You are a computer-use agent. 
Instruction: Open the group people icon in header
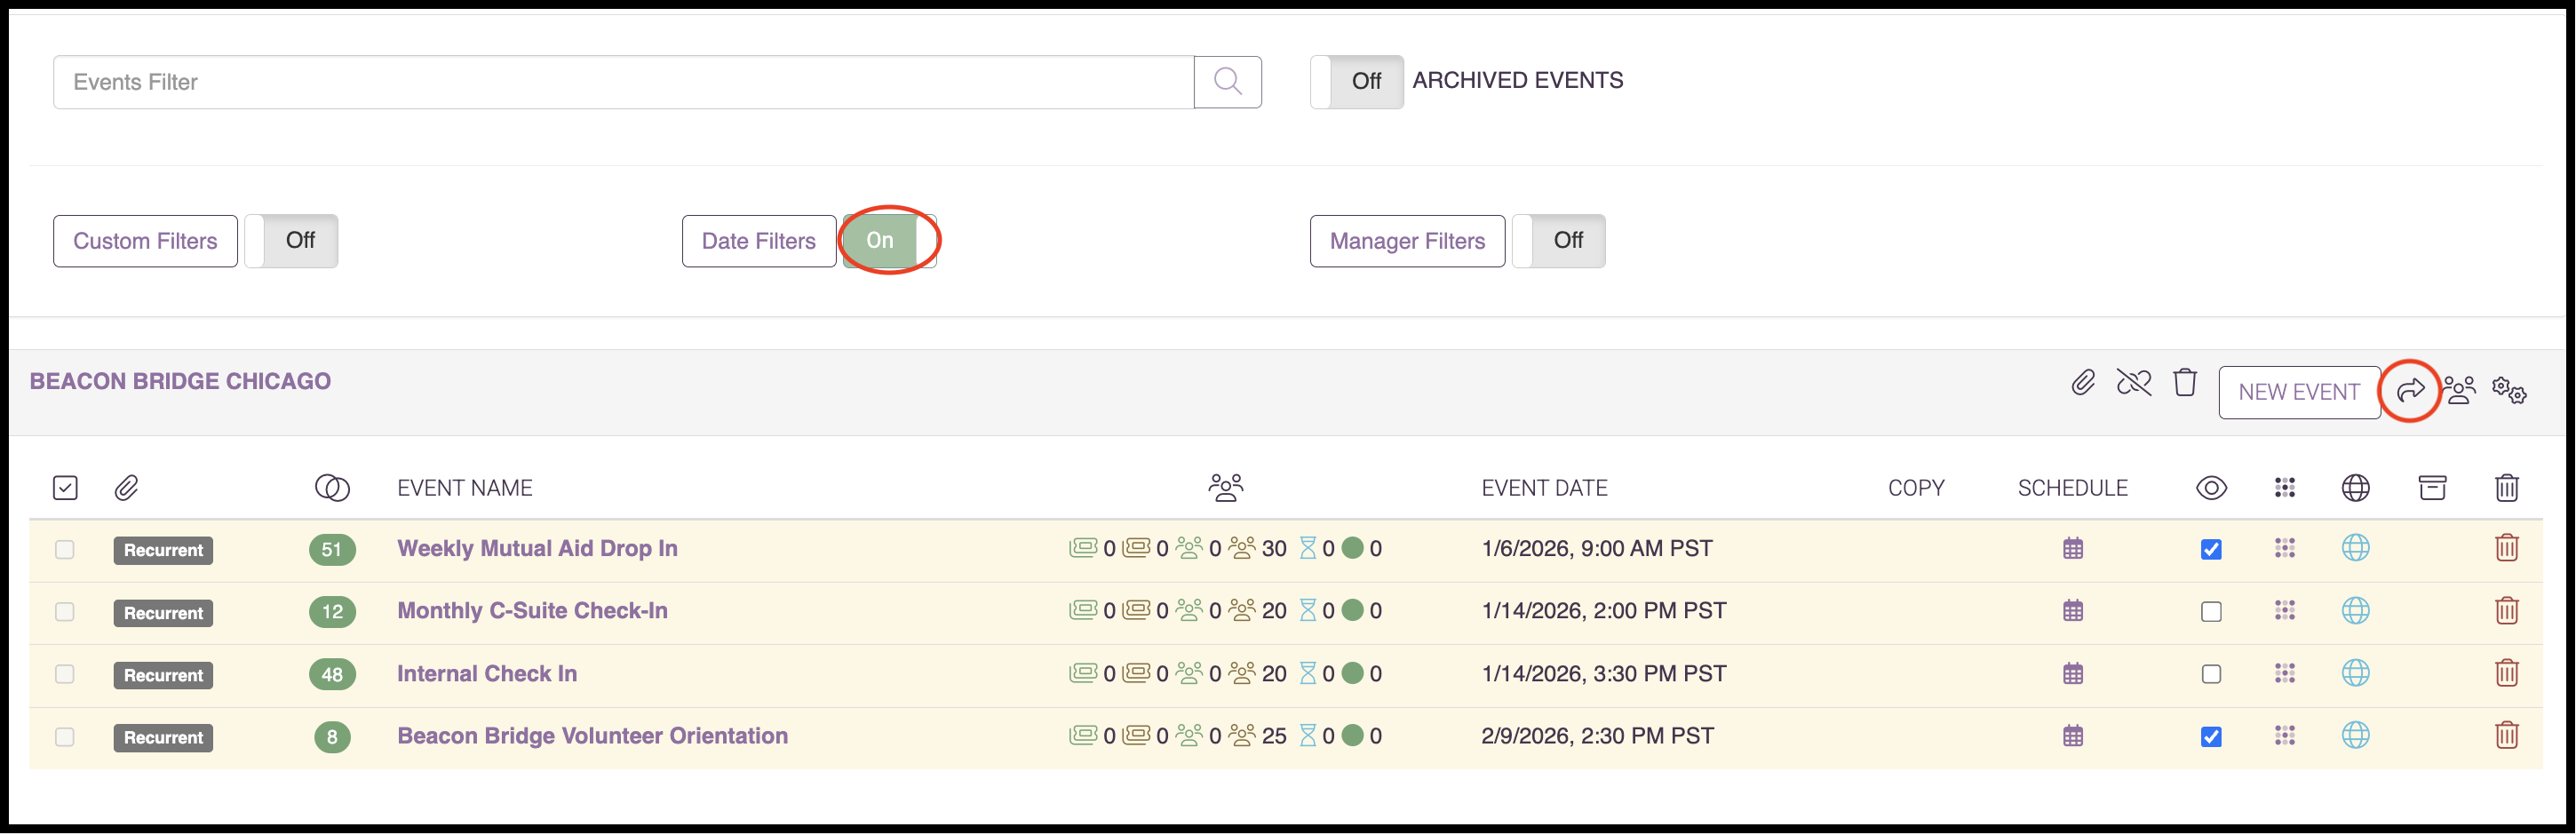[2459, 390]
